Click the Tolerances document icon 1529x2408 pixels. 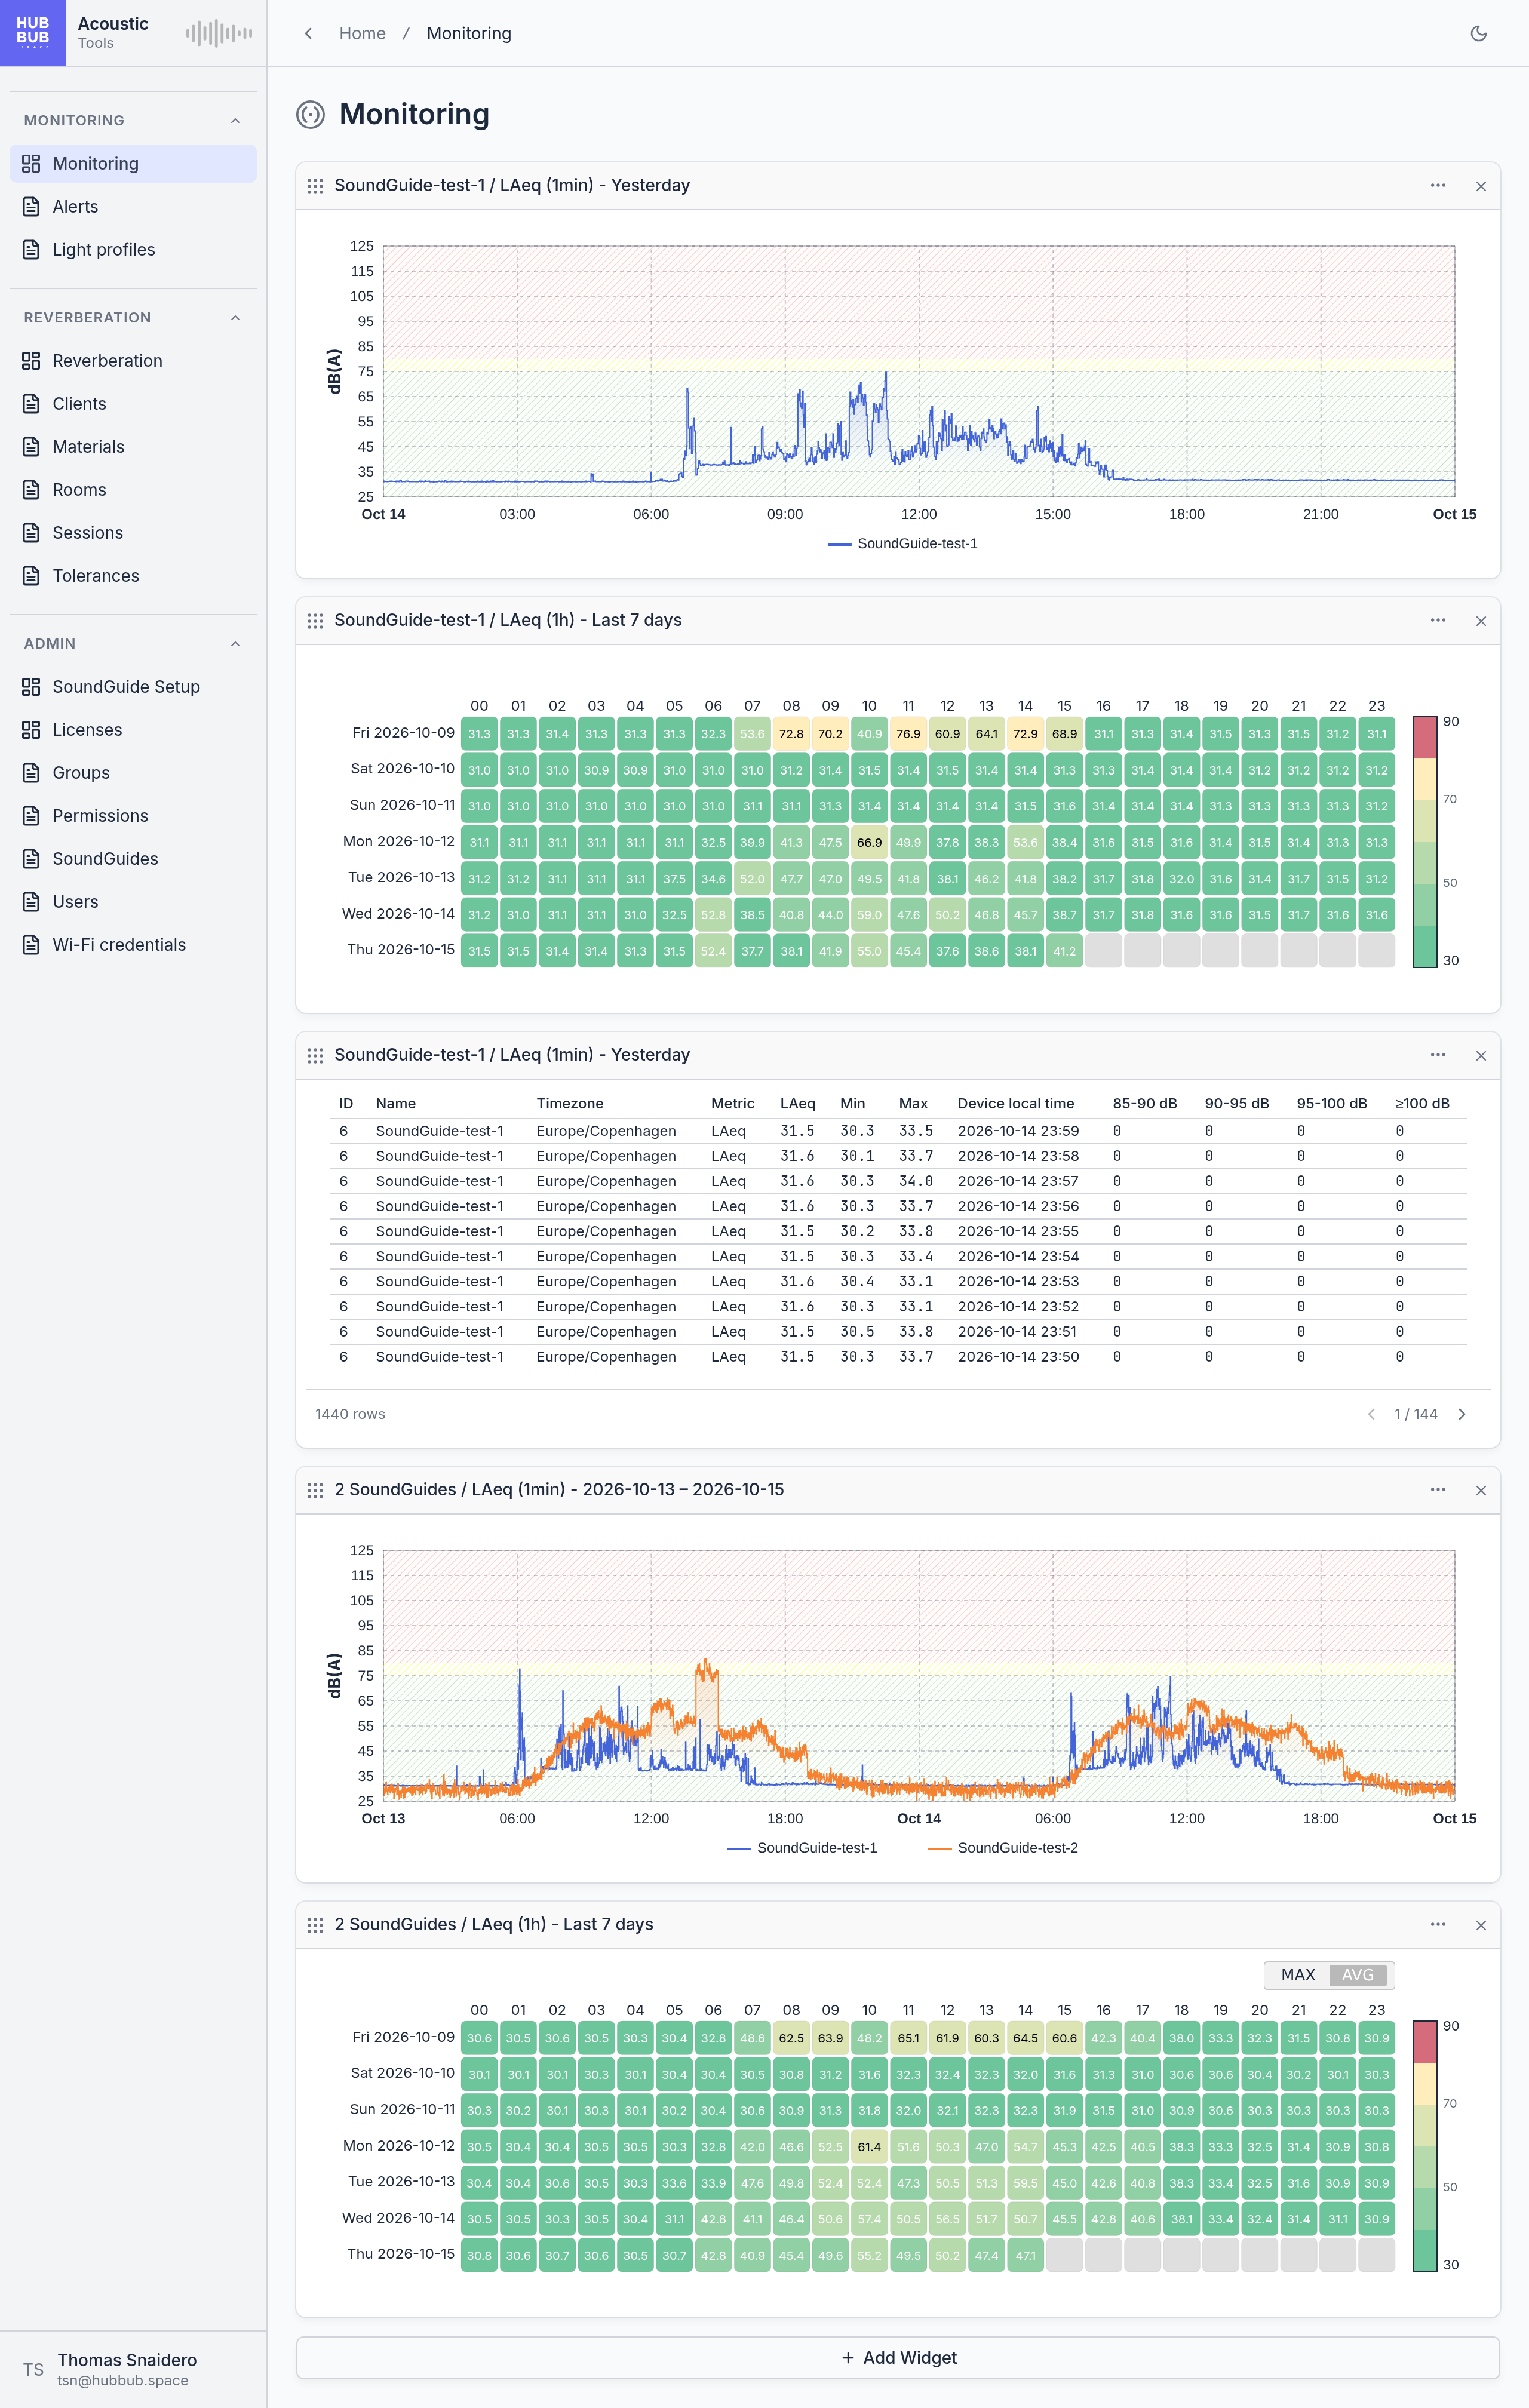tap(31, 576)
